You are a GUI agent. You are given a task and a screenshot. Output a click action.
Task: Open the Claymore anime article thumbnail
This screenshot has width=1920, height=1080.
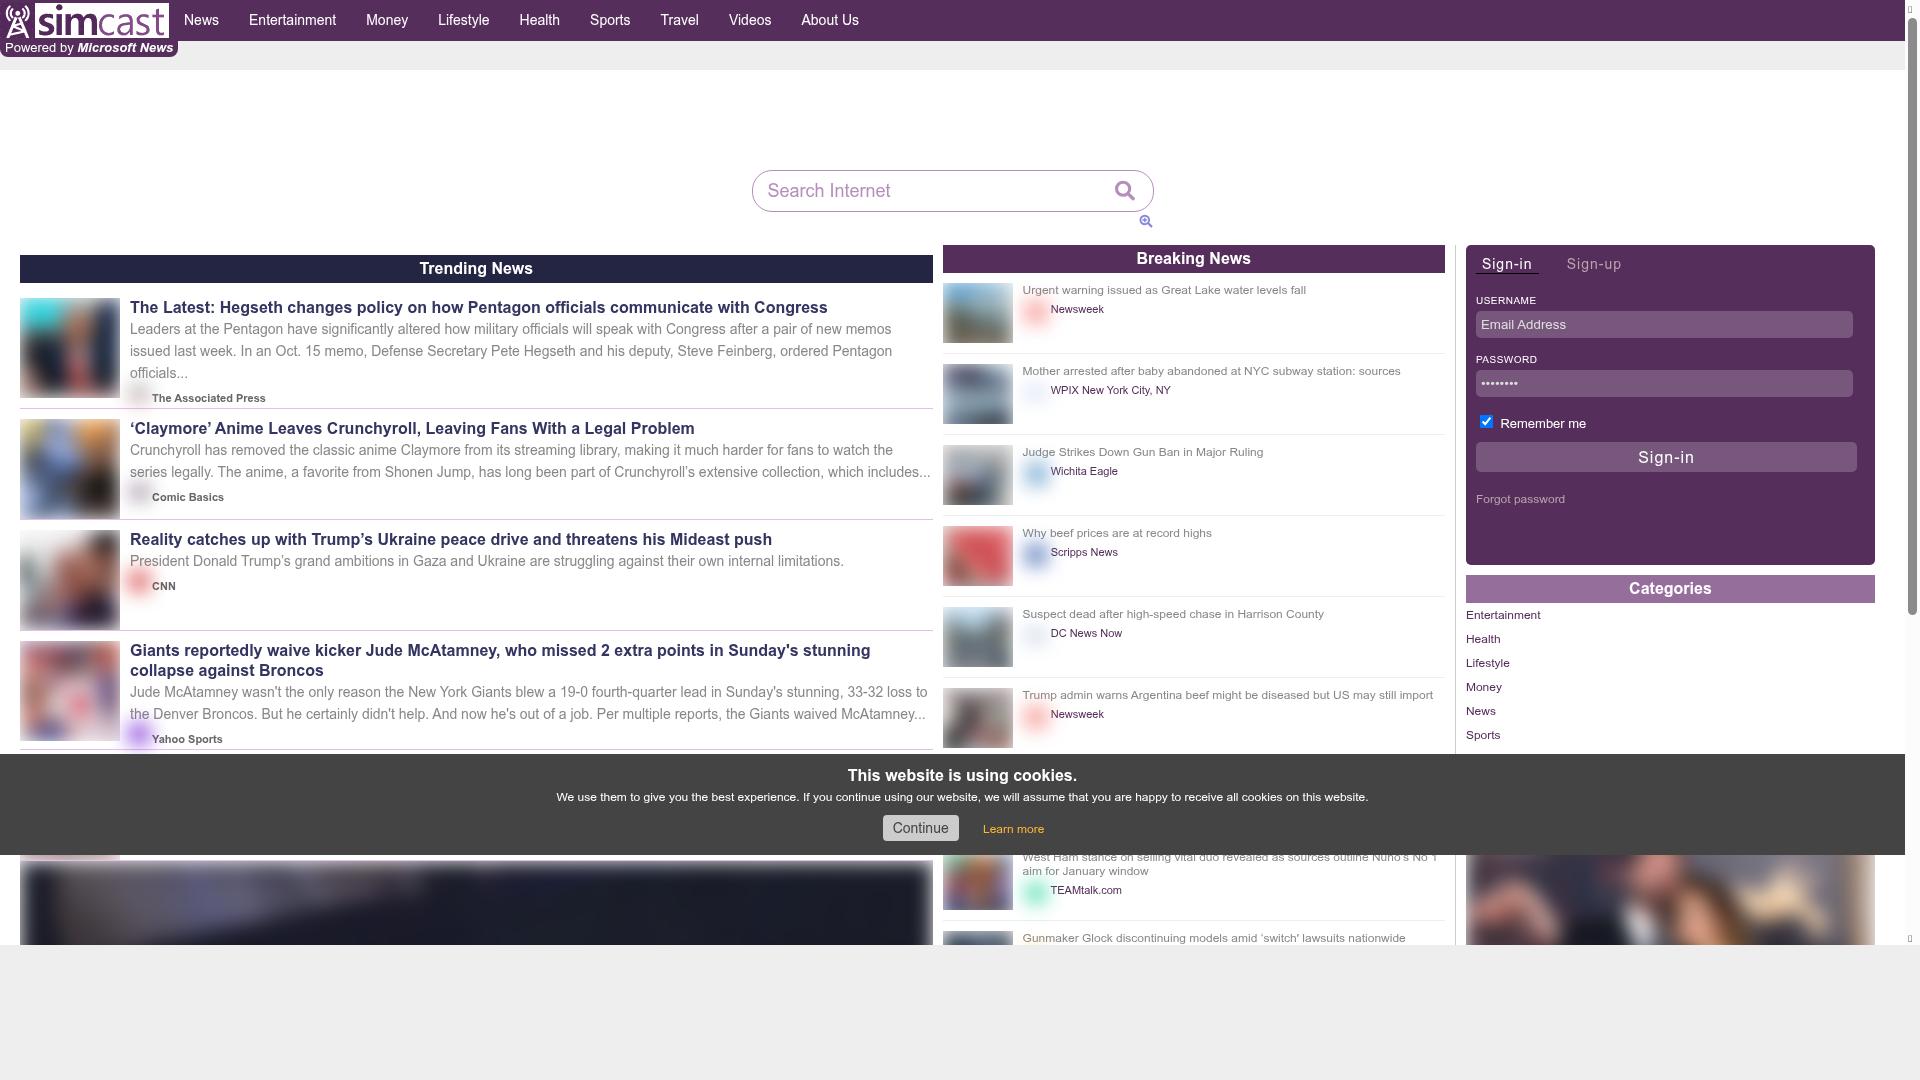[70, 469]
